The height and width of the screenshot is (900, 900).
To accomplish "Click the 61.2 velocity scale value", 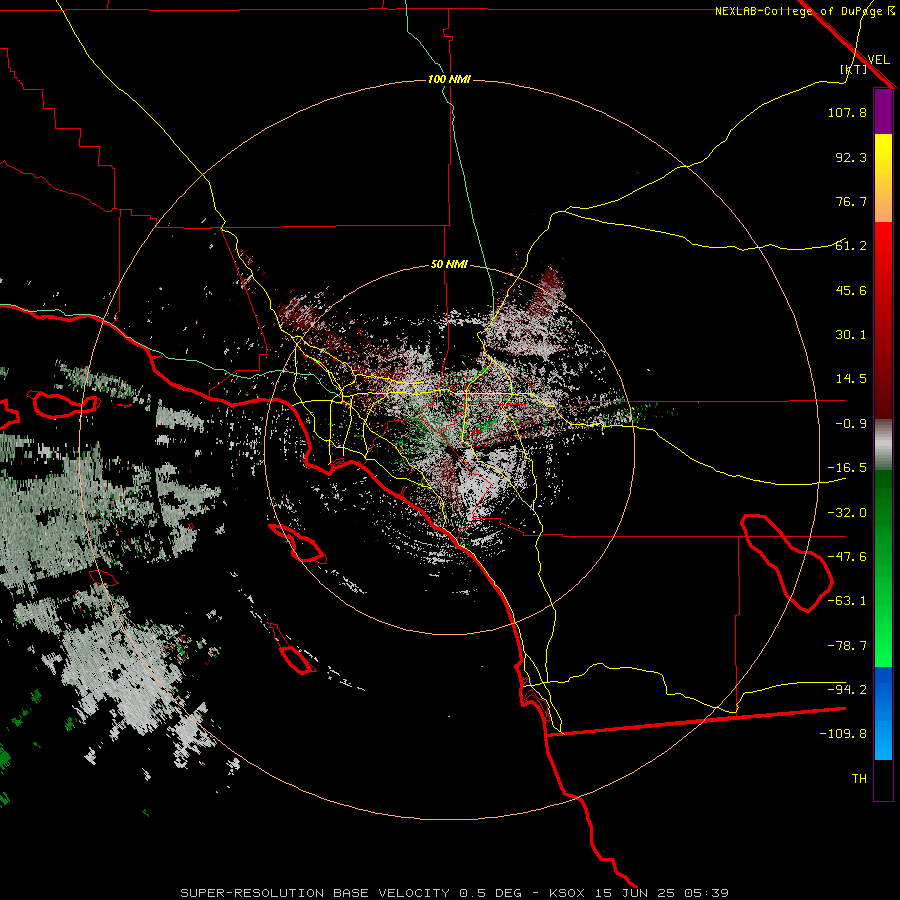I will coord(851,246).
